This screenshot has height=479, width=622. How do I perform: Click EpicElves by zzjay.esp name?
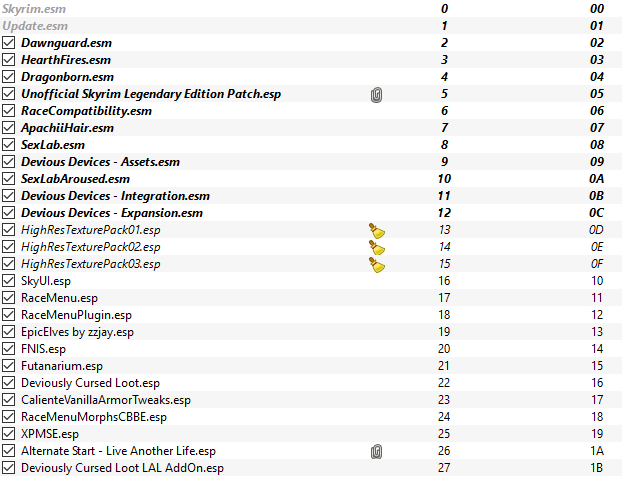[x=77, y=332]
